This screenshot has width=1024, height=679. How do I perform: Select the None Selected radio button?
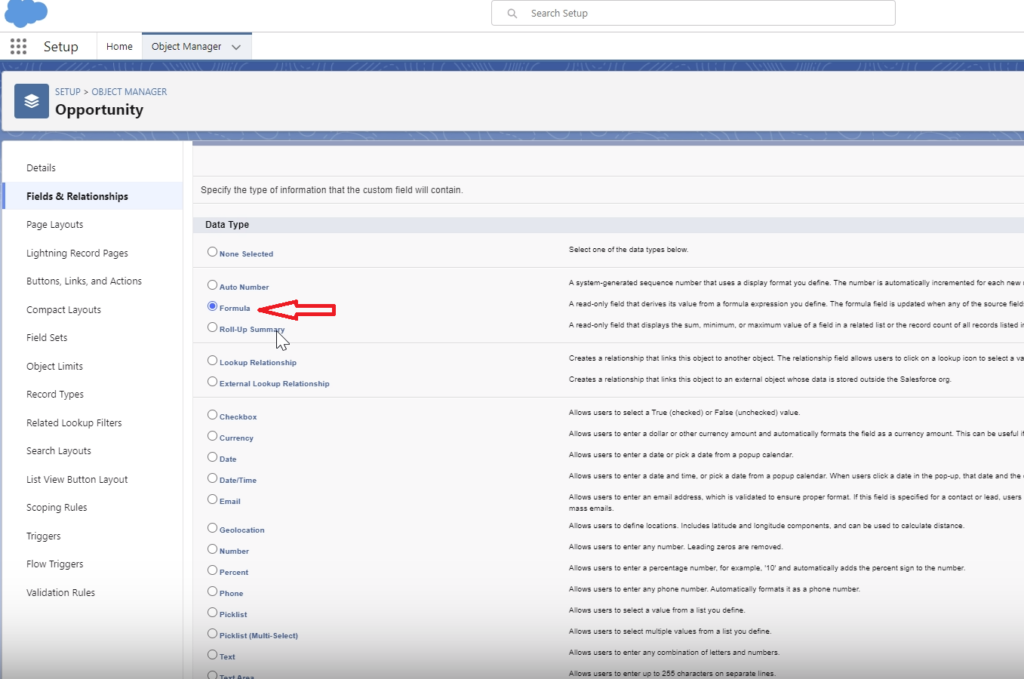tap(212, 251)
